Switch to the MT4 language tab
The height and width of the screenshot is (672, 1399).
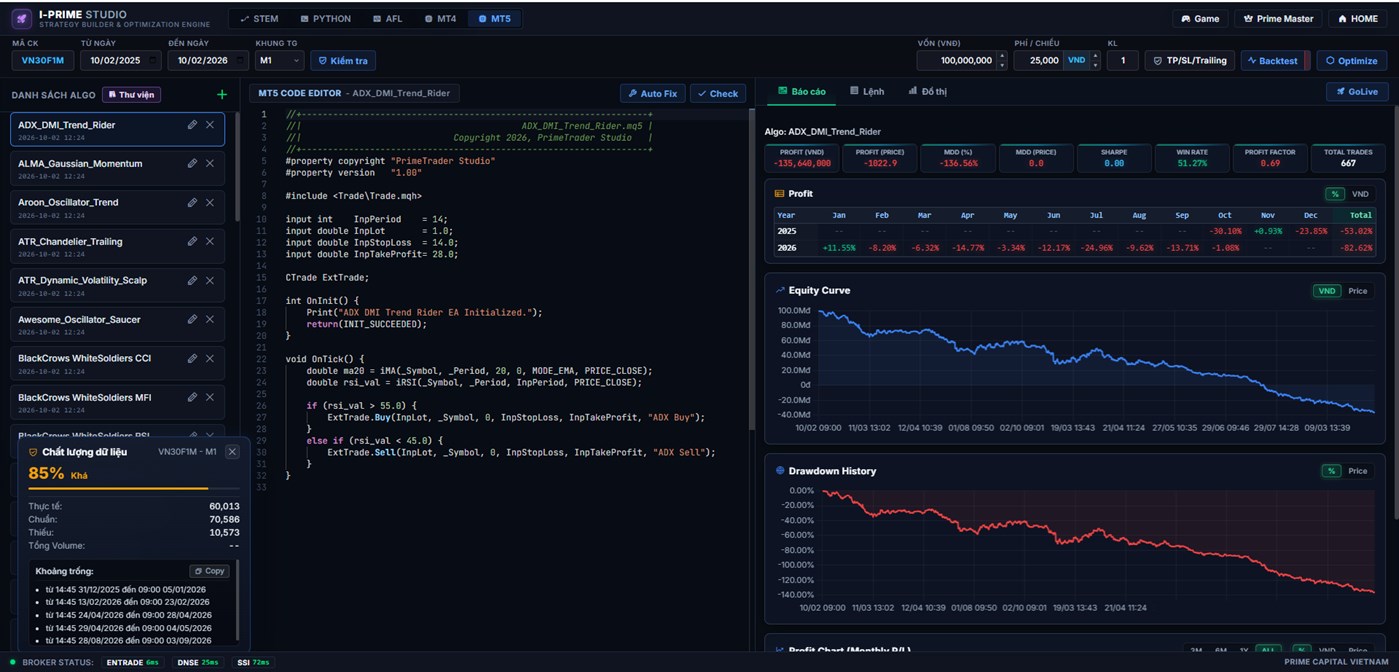(x=441, y=19)
